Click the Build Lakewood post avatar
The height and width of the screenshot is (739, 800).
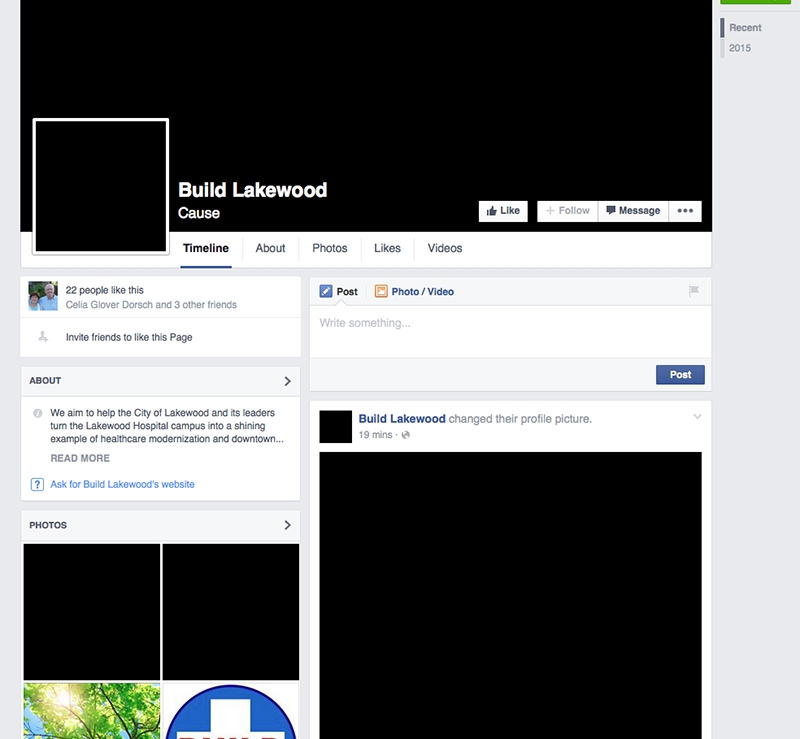point(335,426)
